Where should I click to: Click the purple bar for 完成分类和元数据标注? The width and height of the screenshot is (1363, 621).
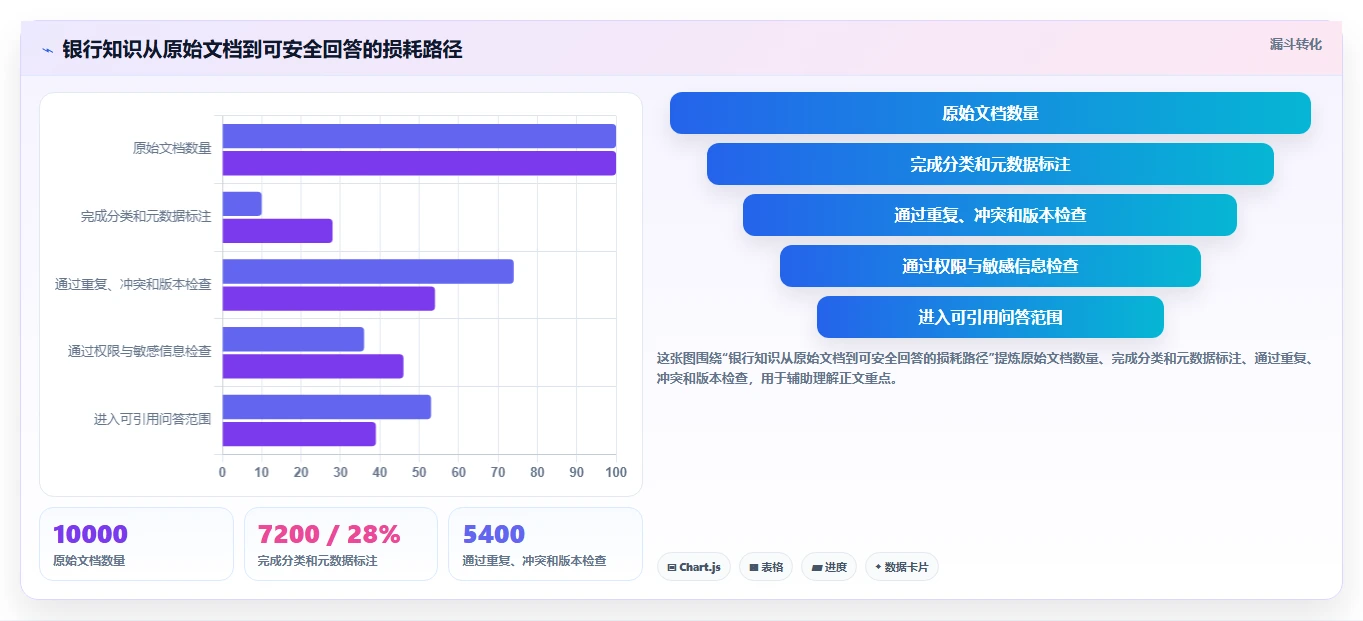pos(277,231)
